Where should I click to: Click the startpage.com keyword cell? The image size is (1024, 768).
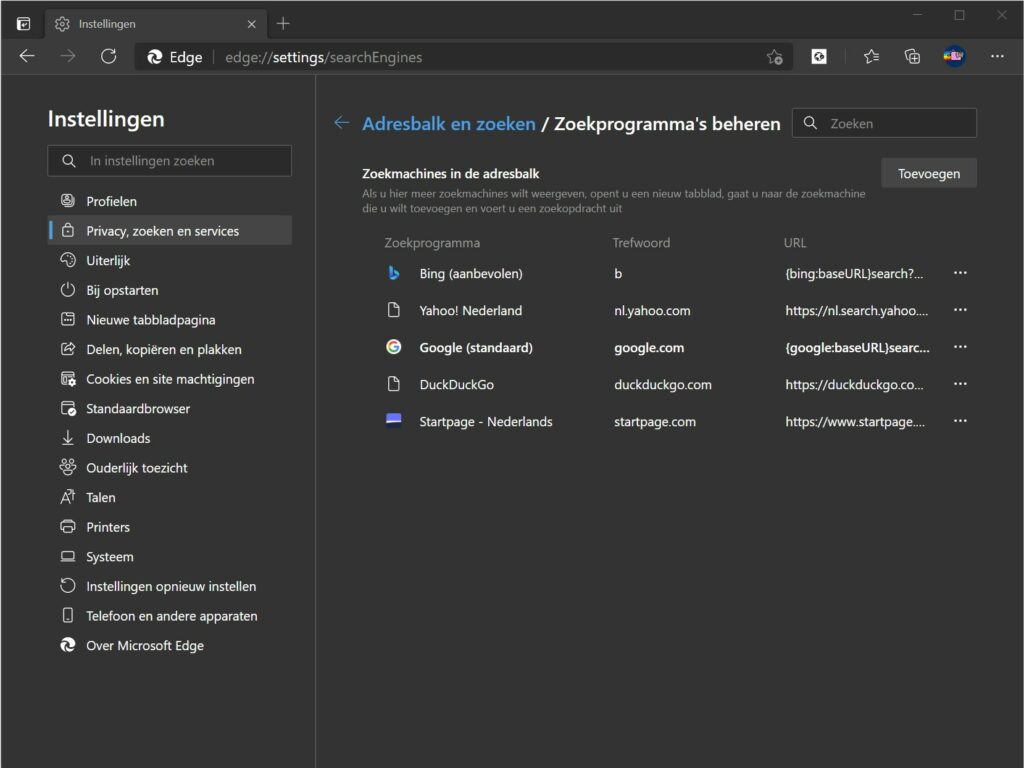coord(655,422)
